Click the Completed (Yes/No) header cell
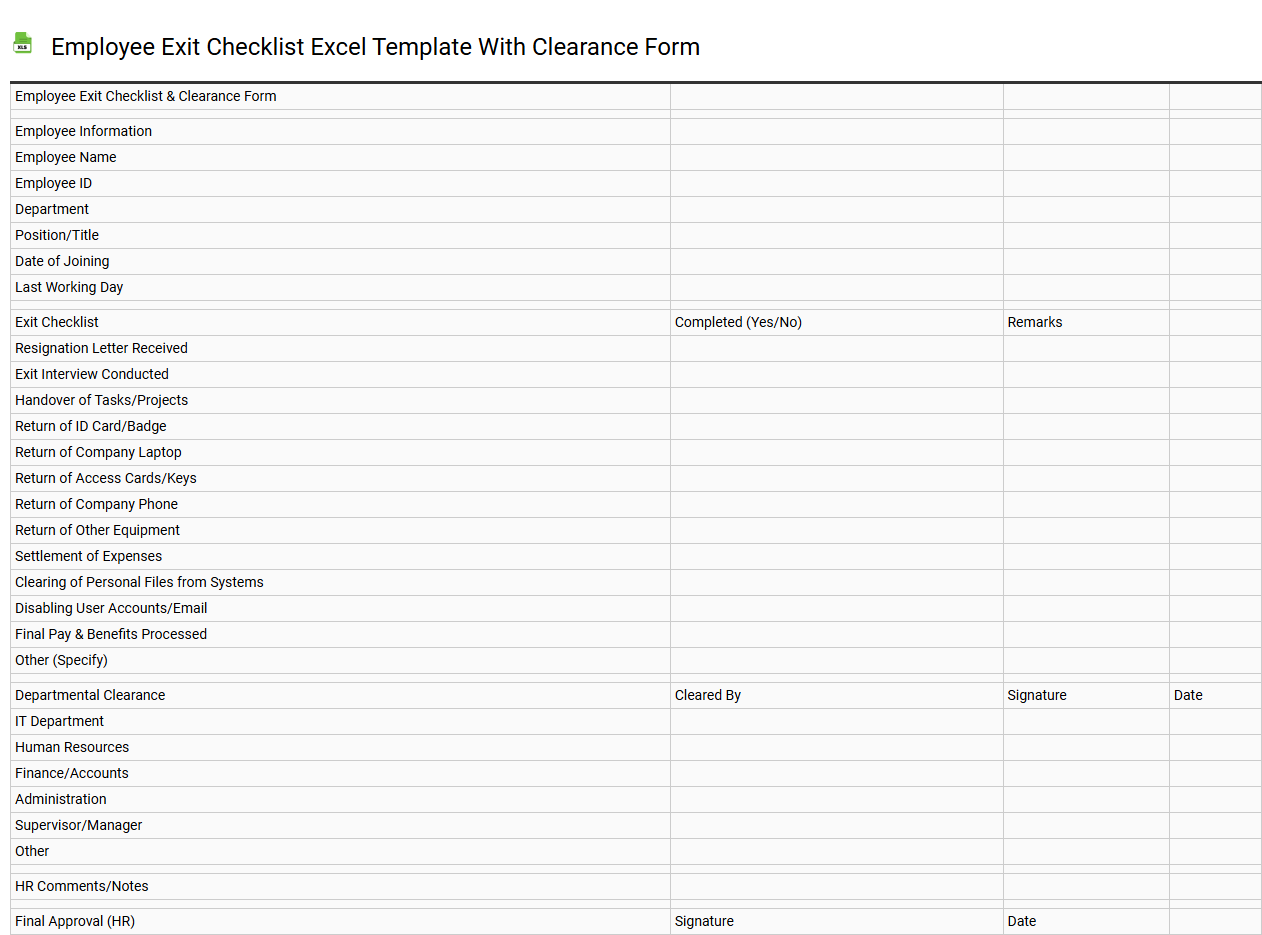1262x935 pixels. pyautogui.click(x=738, y=322)
